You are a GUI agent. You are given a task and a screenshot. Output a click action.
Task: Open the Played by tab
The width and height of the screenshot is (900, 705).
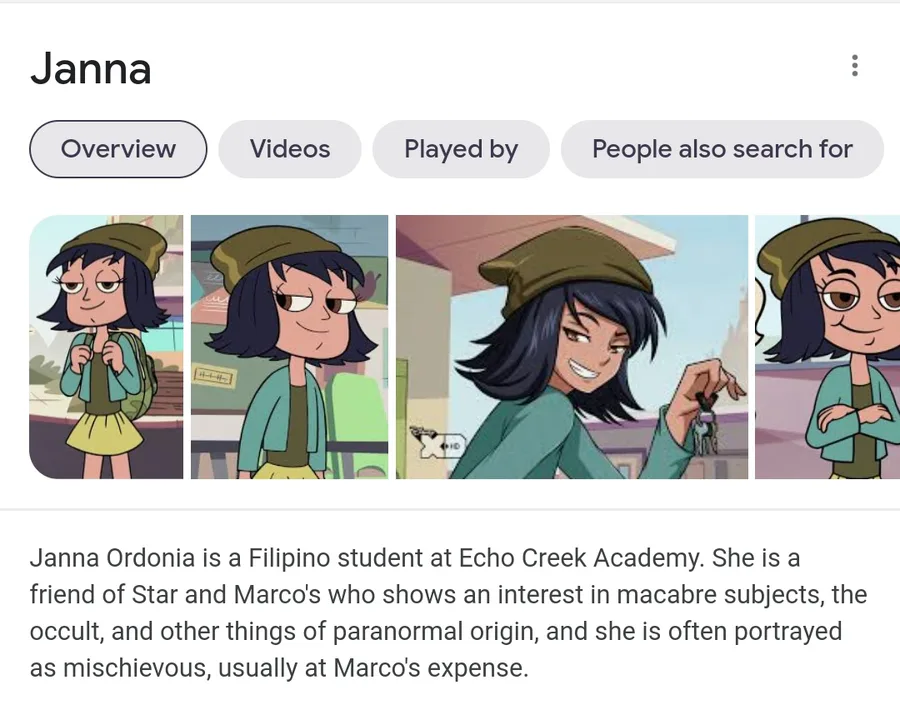(x=461, y=149)
